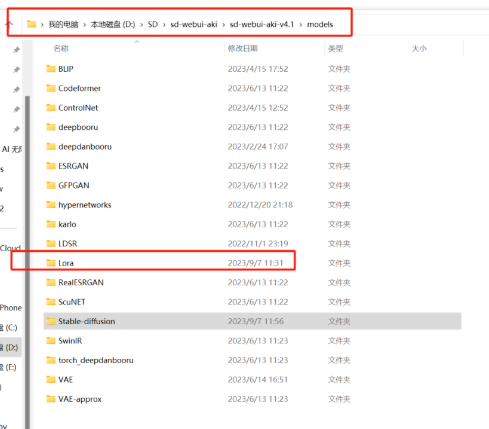The height and width of the screenshot is (429, 489).
Task: Click the date 2023/9/7 11:31
Action: pos(255,263)
